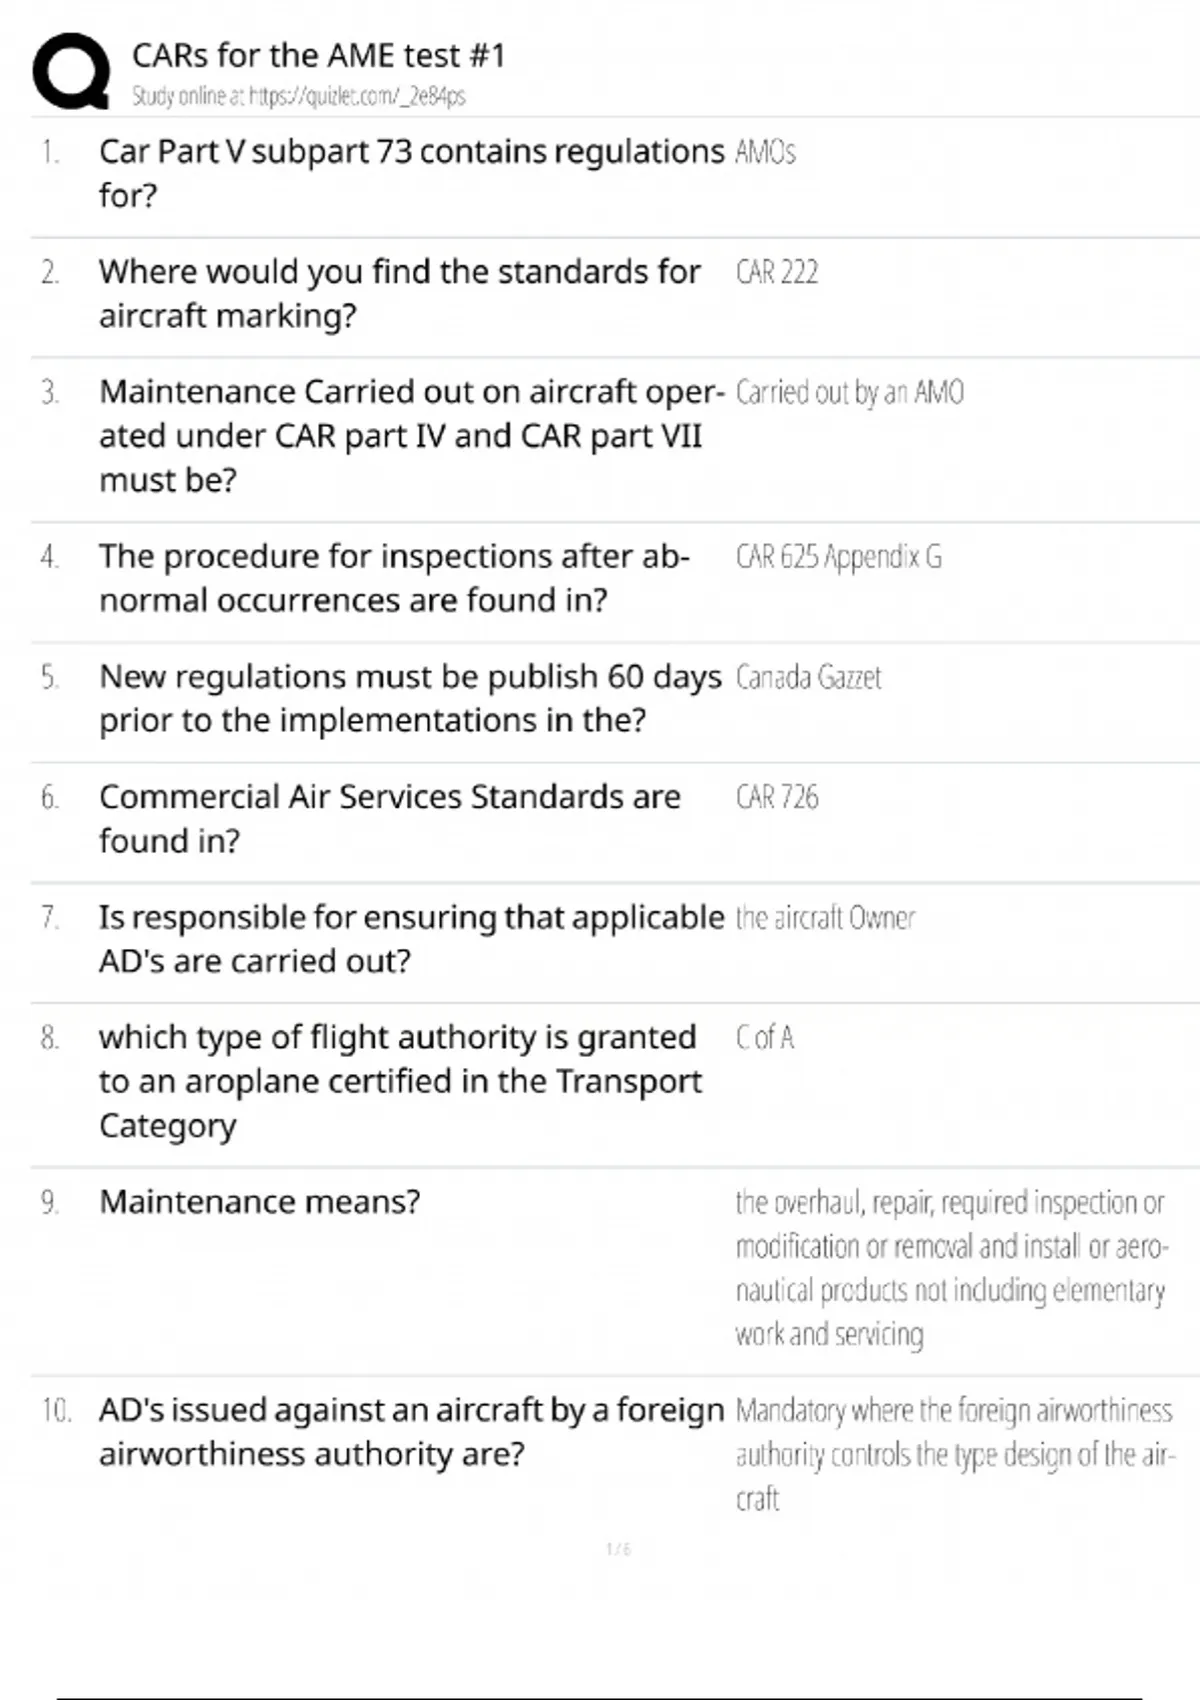1200x1700 pixels.
Task: Click the answer 'Carried out by an AMO'
Action: point(849,392)
